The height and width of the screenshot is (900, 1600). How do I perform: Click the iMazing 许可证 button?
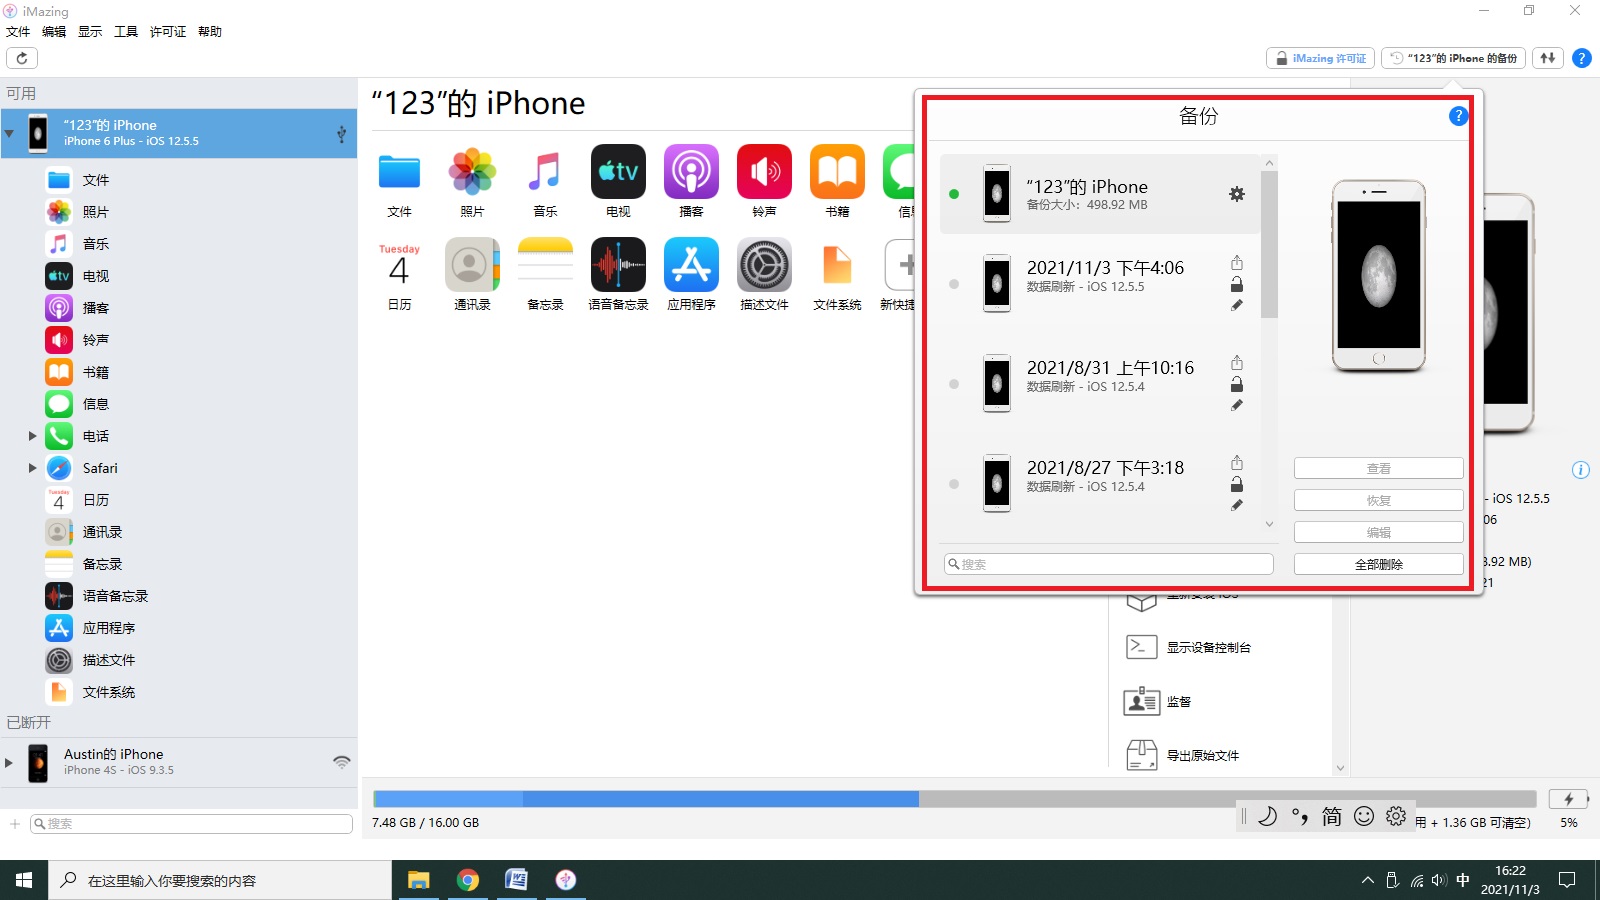1320,58
